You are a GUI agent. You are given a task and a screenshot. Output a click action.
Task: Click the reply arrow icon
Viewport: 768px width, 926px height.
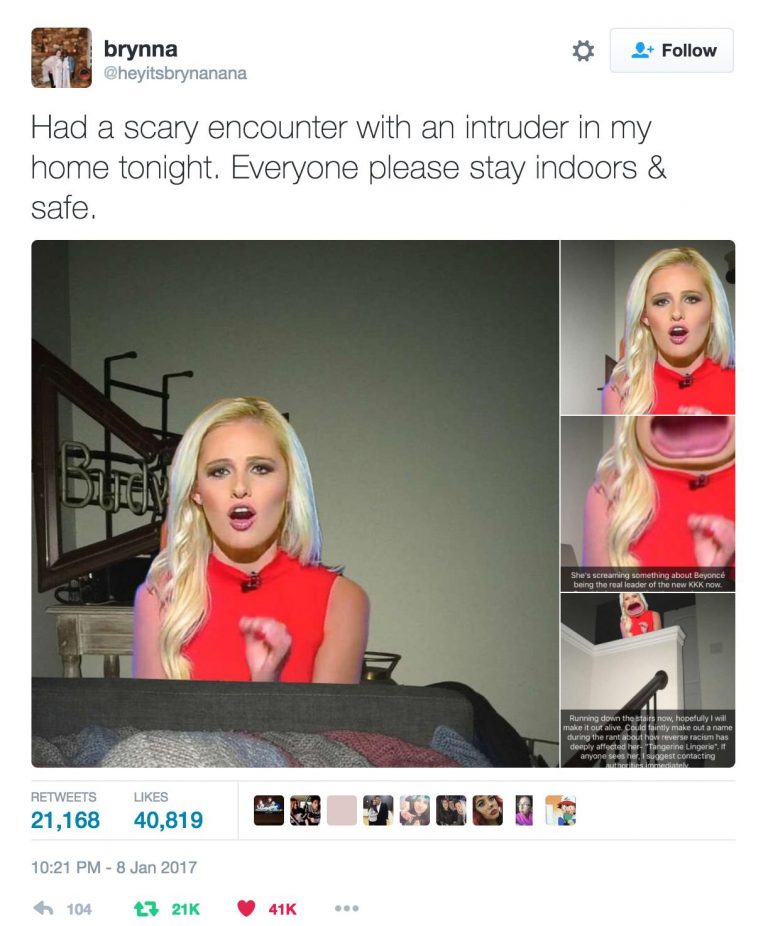(x=43, y=908)
